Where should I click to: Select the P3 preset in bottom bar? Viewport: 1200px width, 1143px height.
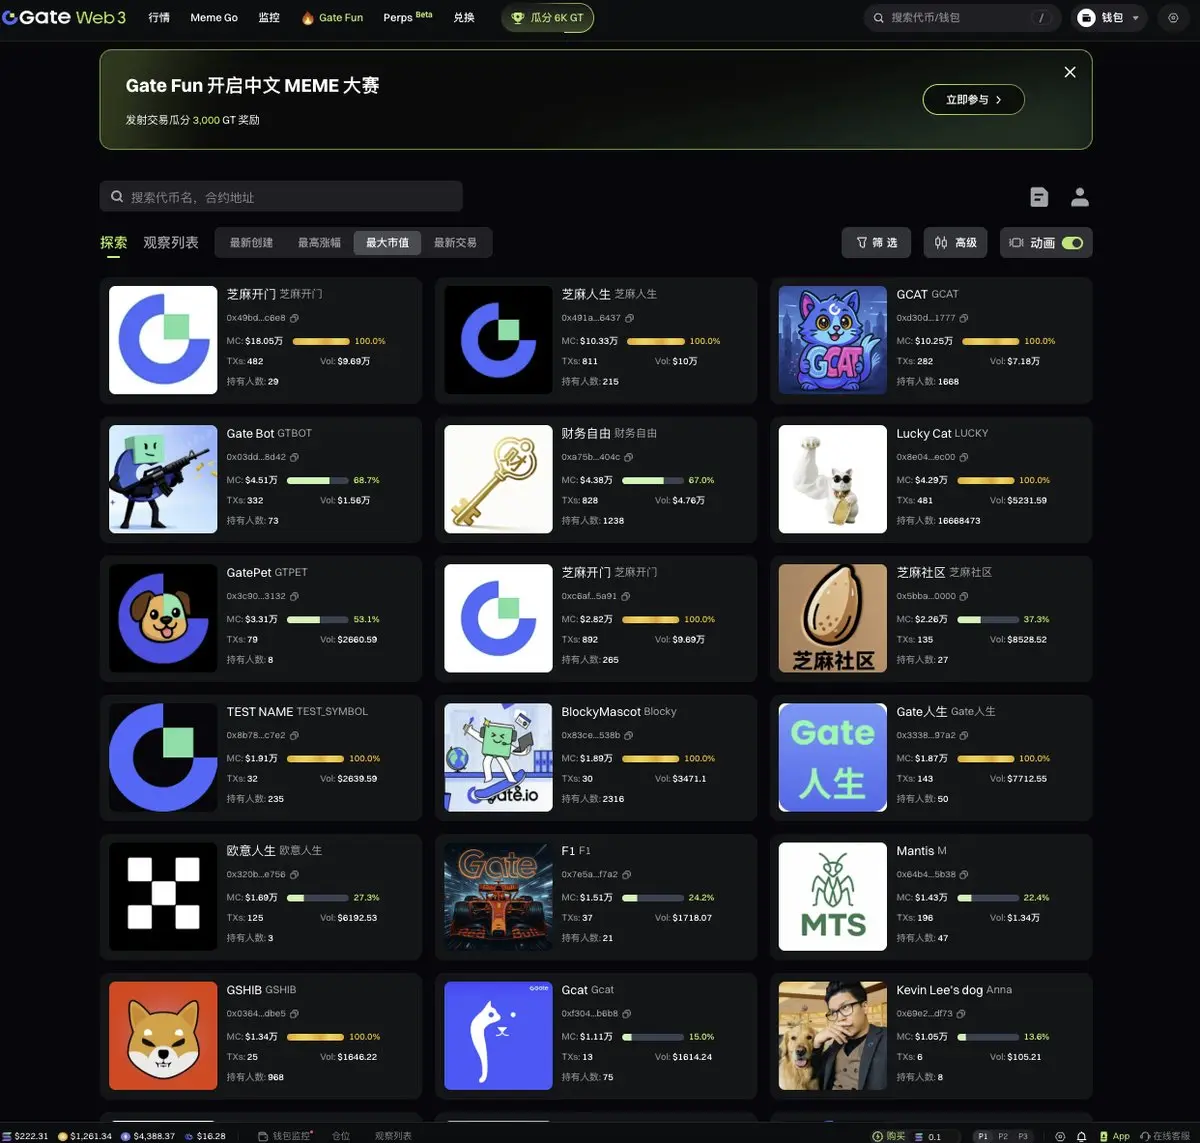pyautogui.click(x=1023, y=1136)
